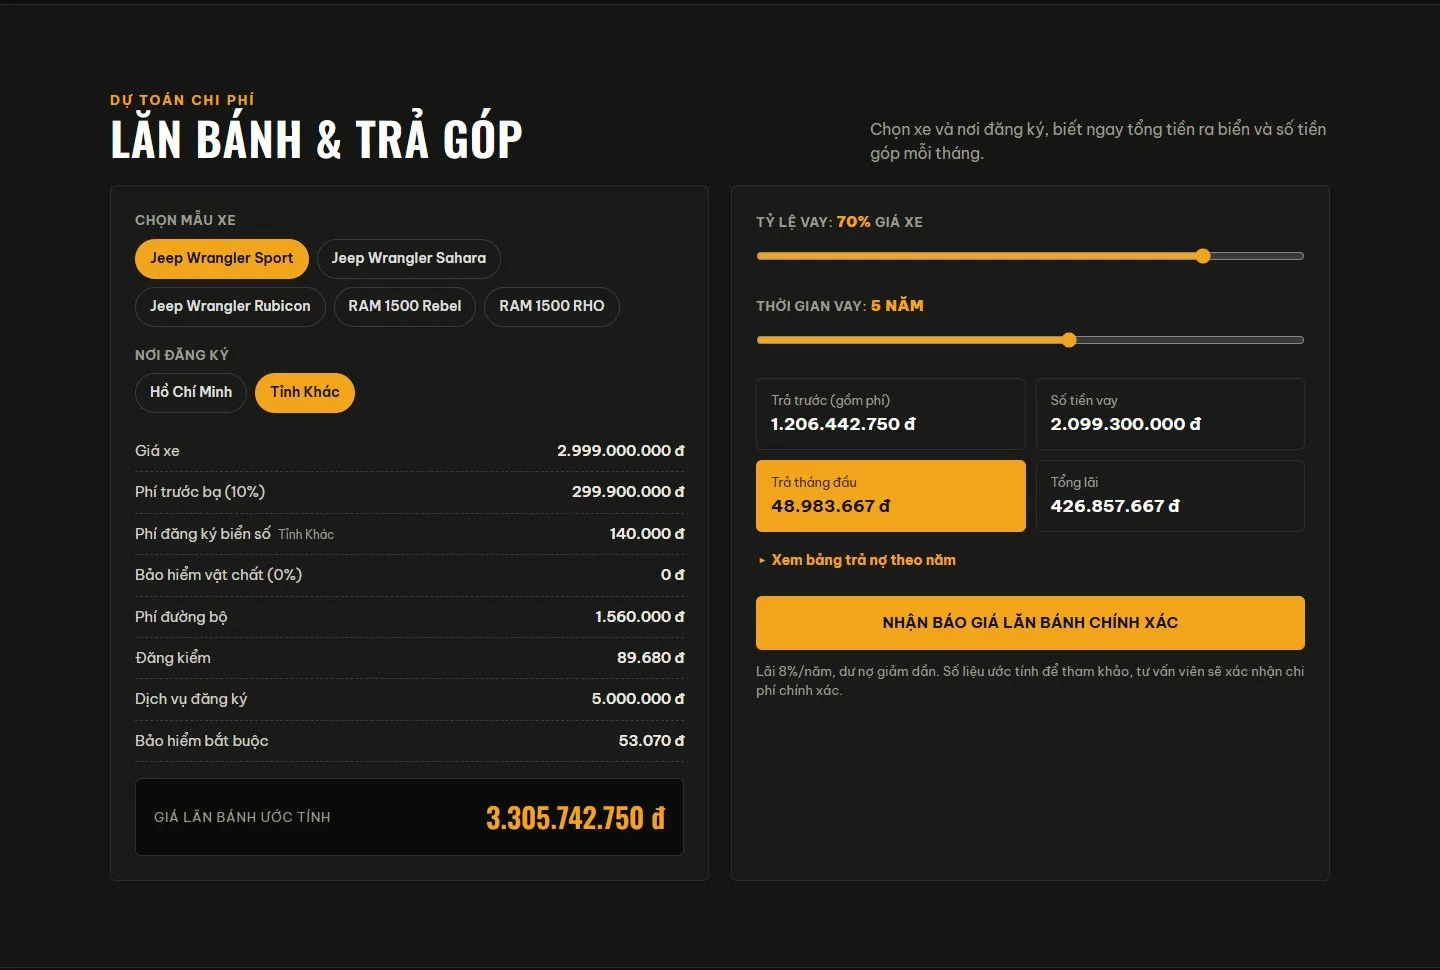The height and width of the screenshot is (970, 1440).
Task: Click Phí trước bạ (10%) row label
Action: click(200, 492)
